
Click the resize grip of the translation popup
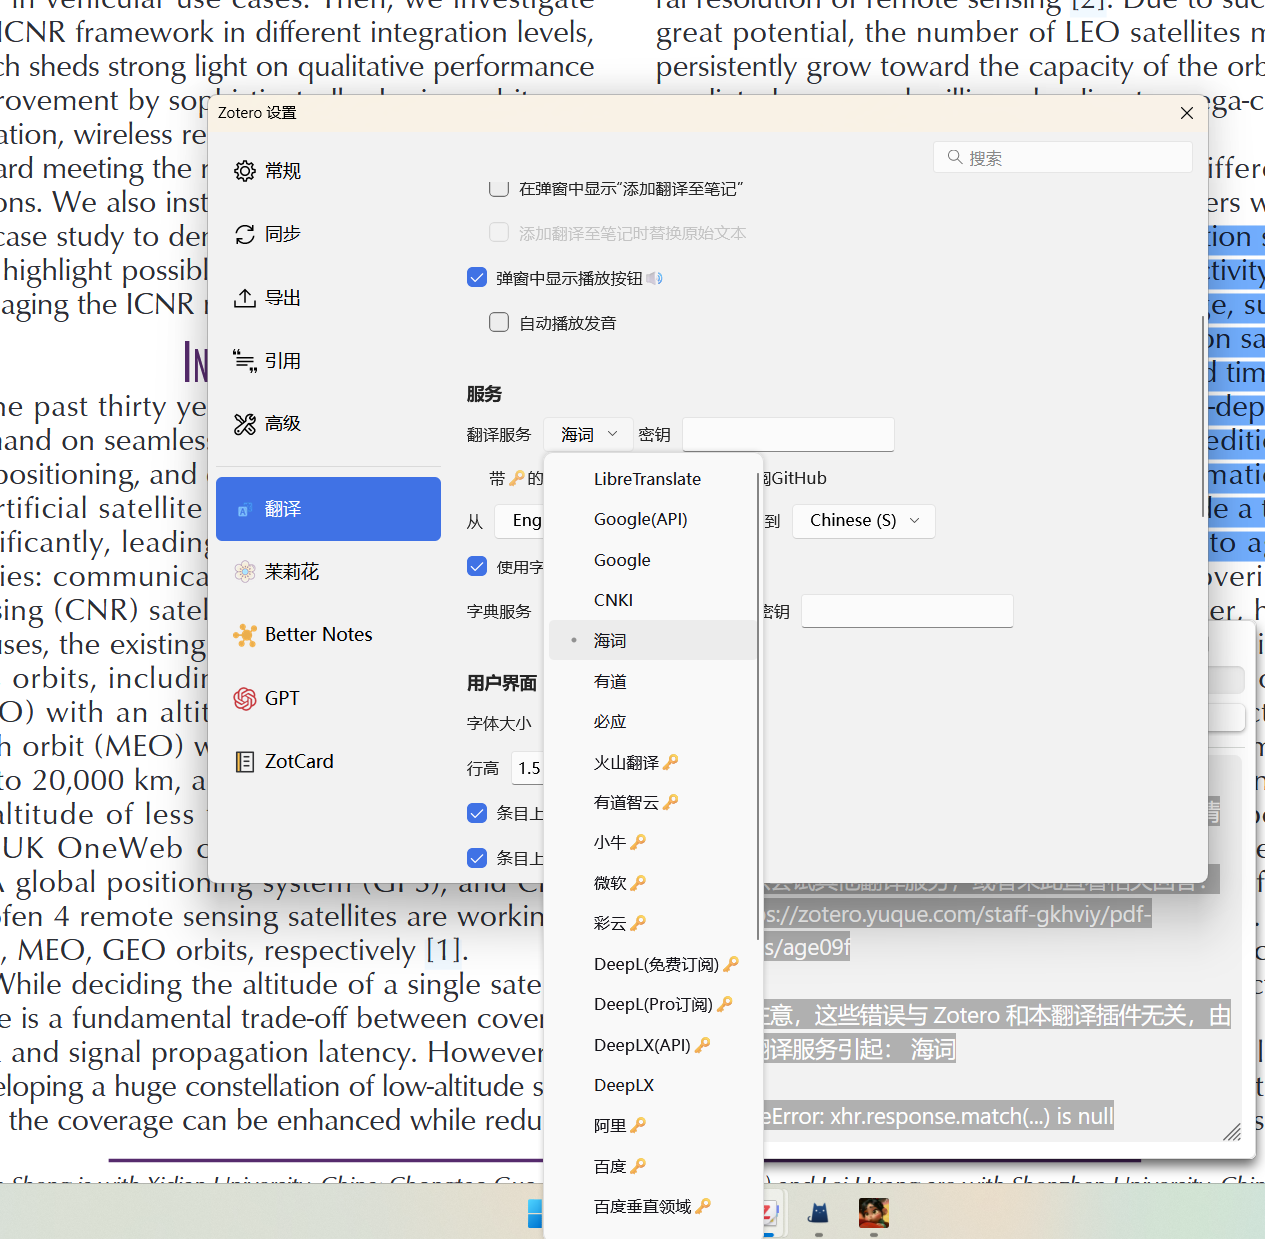tap(1232, 1131)
